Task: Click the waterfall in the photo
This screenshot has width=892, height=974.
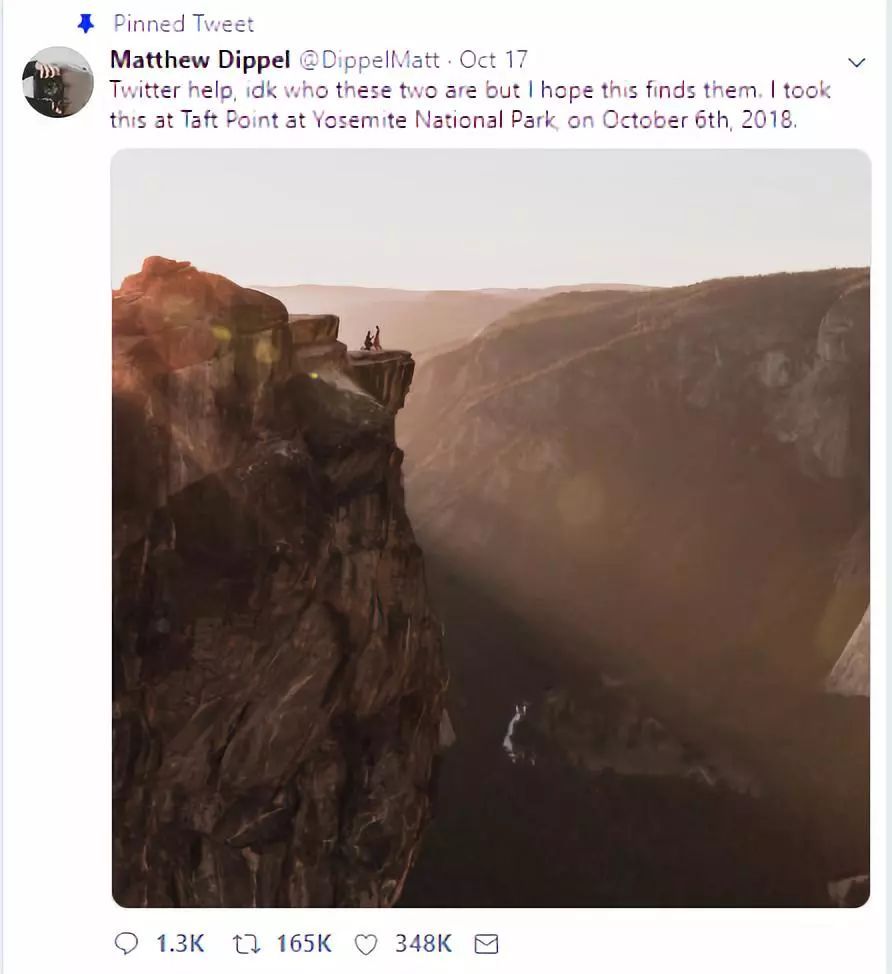Action: point(515,729)
